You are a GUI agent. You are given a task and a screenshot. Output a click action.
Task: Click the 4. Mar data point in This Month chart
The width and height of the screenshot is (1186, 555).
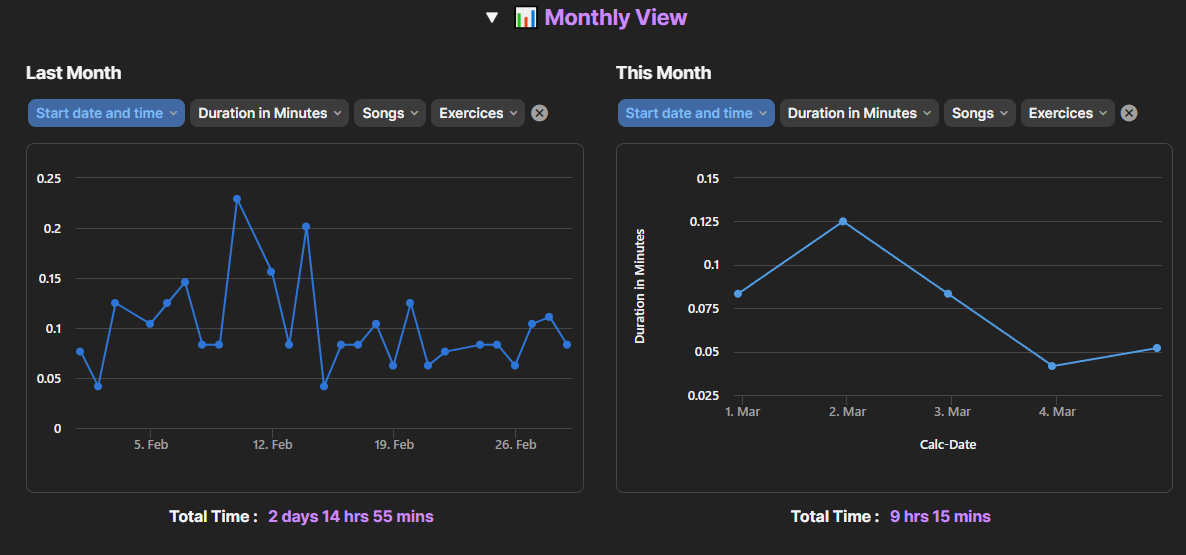pyautogui.click(x=1052, y=366)
